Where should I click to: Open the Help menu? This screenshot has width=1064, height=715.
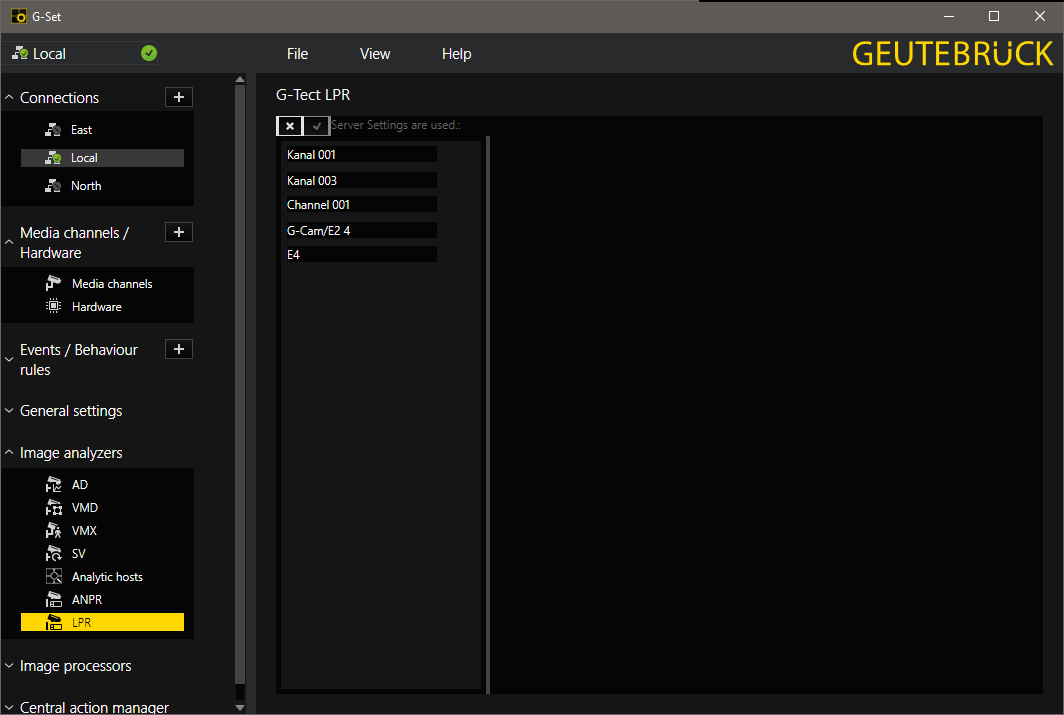(x=456, y=54)
